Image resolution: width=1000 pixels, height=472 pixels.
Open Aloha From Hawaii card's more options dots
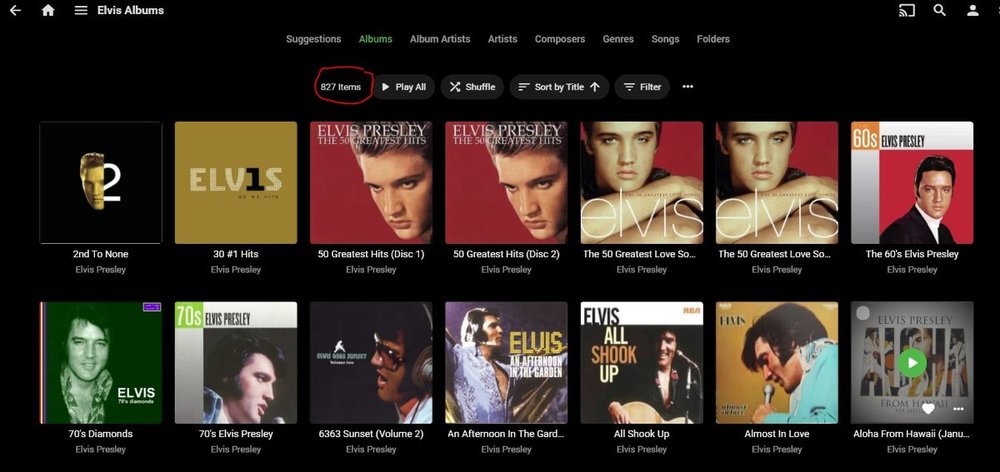tap(958, 409)
